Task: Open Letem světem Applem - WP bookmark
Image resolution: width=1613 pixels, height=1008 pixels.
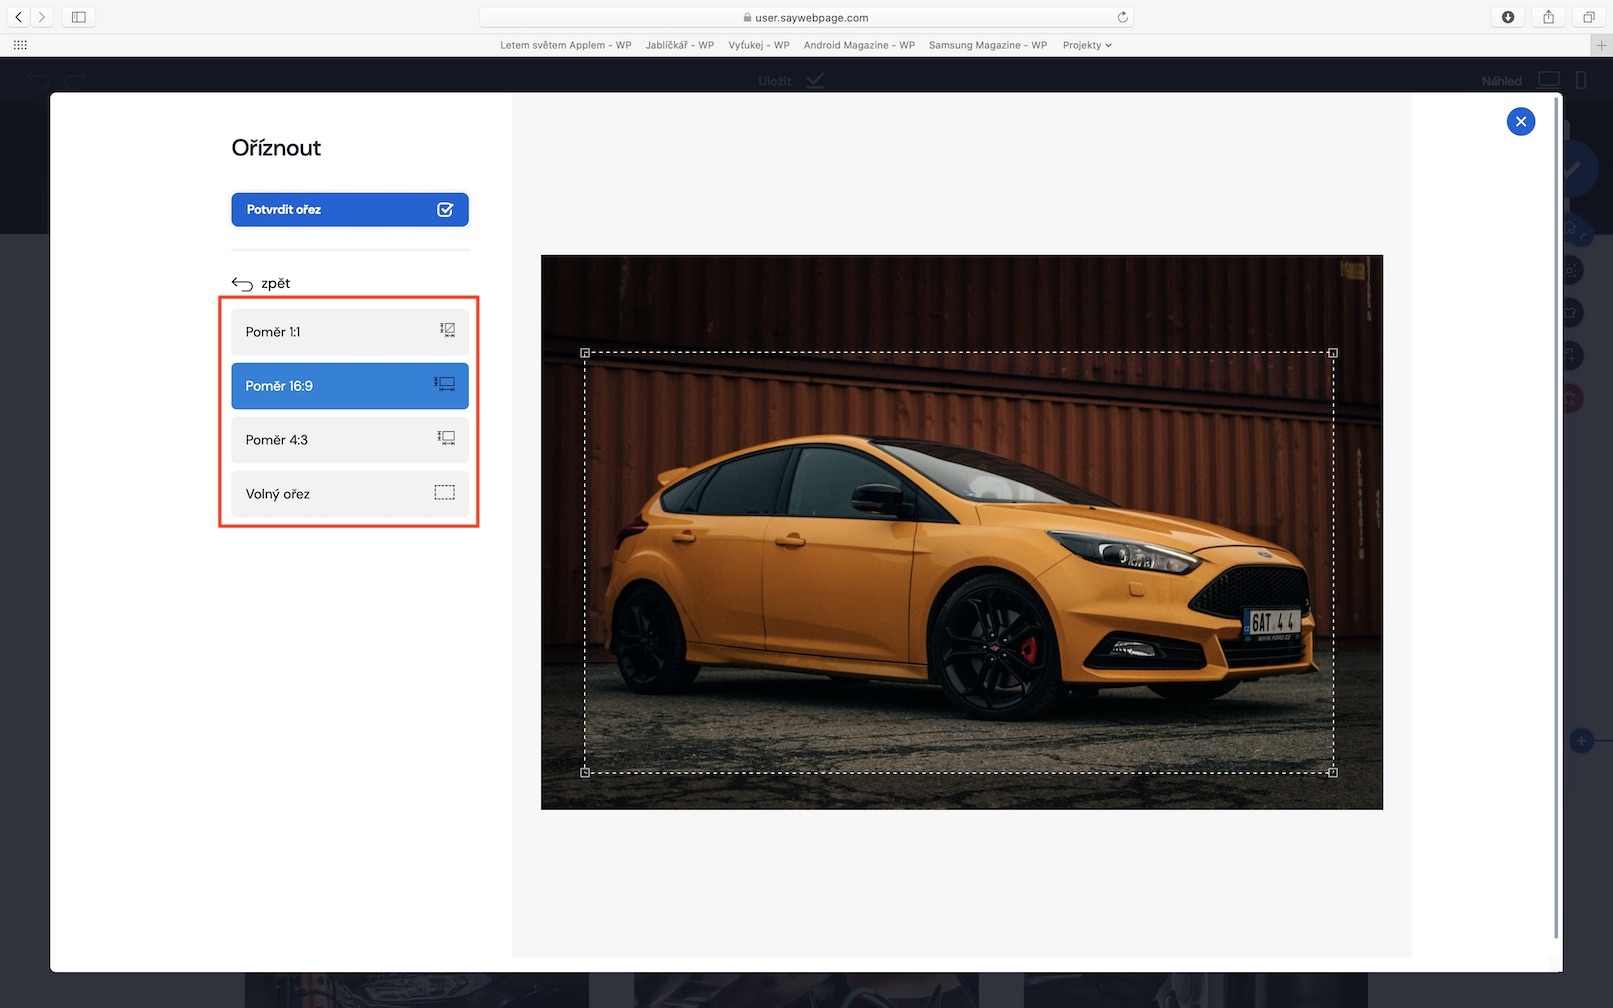Action: pos(566,45)
